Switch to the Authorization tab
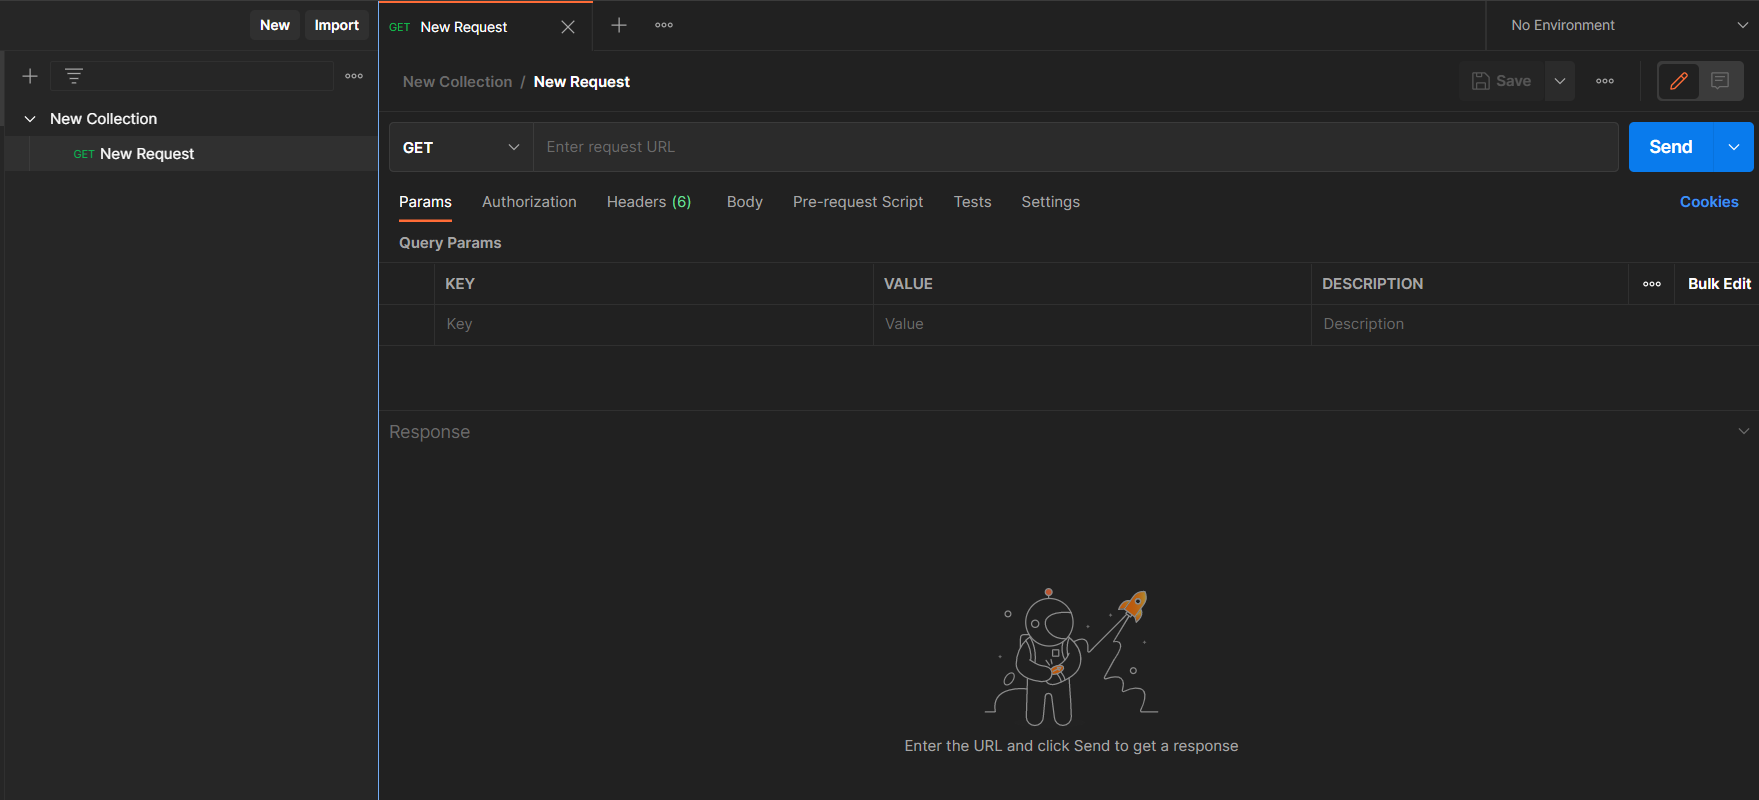The width and height of the screenshot is (1759, 800). [x=529, y=202]
